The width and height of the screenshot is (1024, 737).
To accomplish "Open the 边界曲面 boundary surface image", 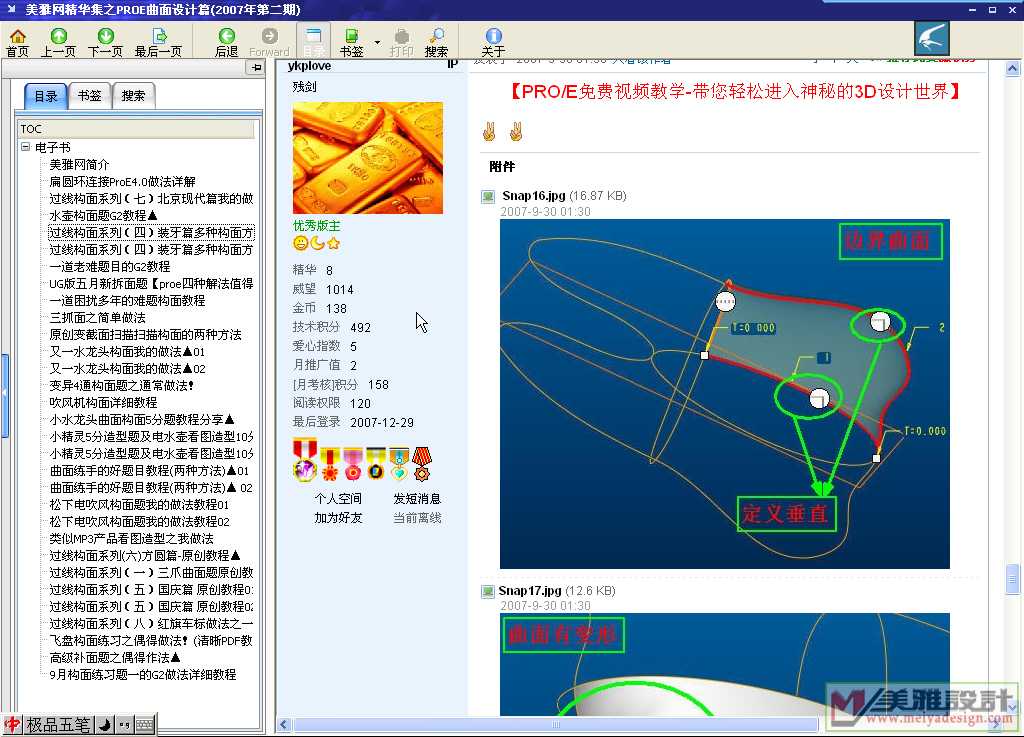I will [725, 394].
